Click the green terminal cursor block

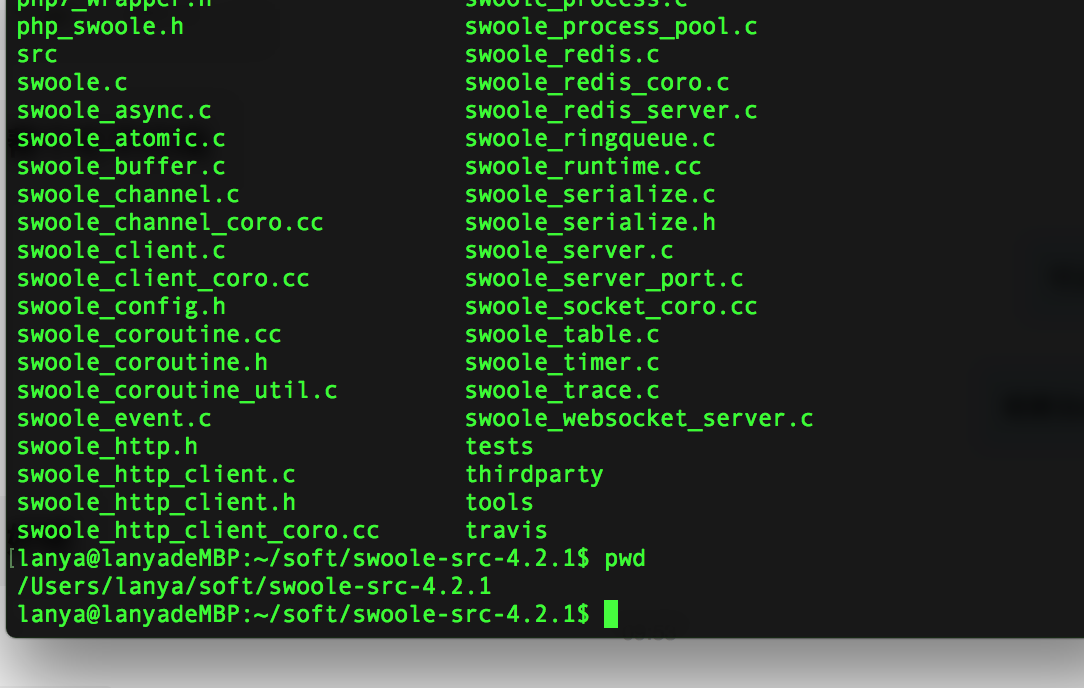point(610,614)
